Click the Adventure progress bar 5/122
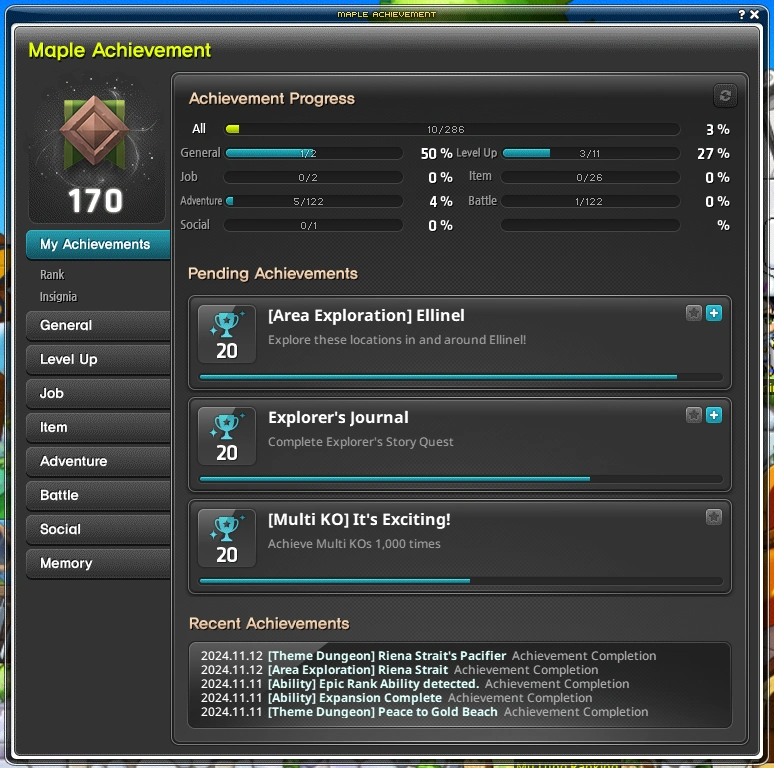Screen dimensions: 774x768 313,201
